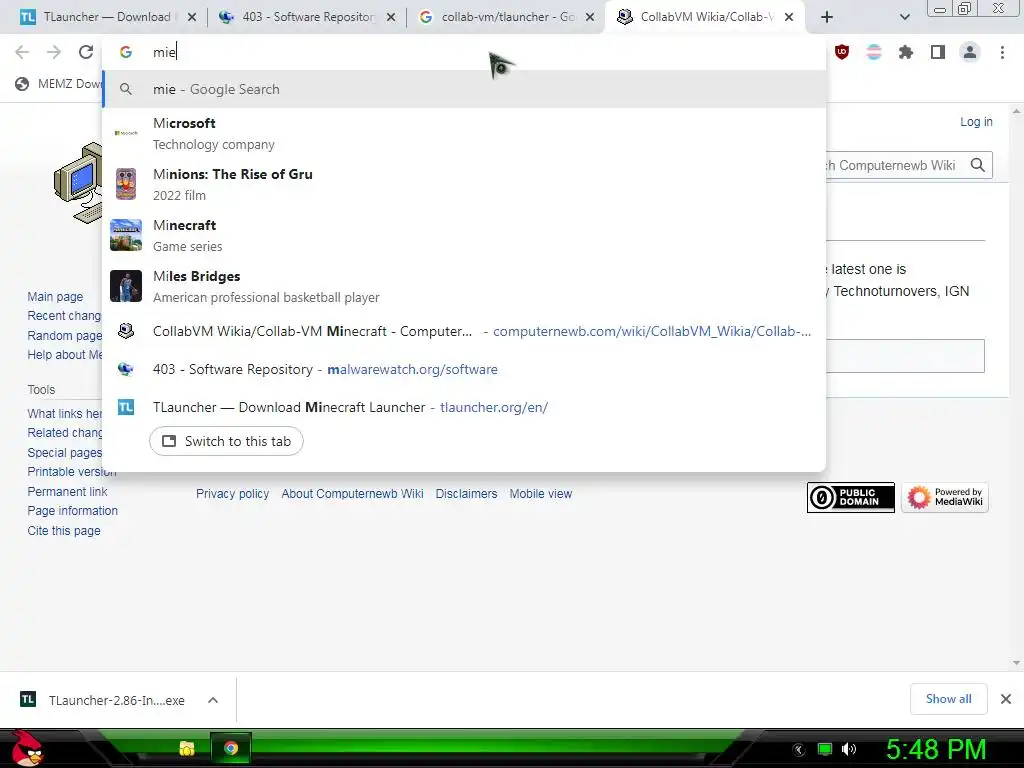Image resolution: width=1024 pixels, height=768 pixels.
Task: Choose the Miles Bridges suggestion
Action: point(464,286)
